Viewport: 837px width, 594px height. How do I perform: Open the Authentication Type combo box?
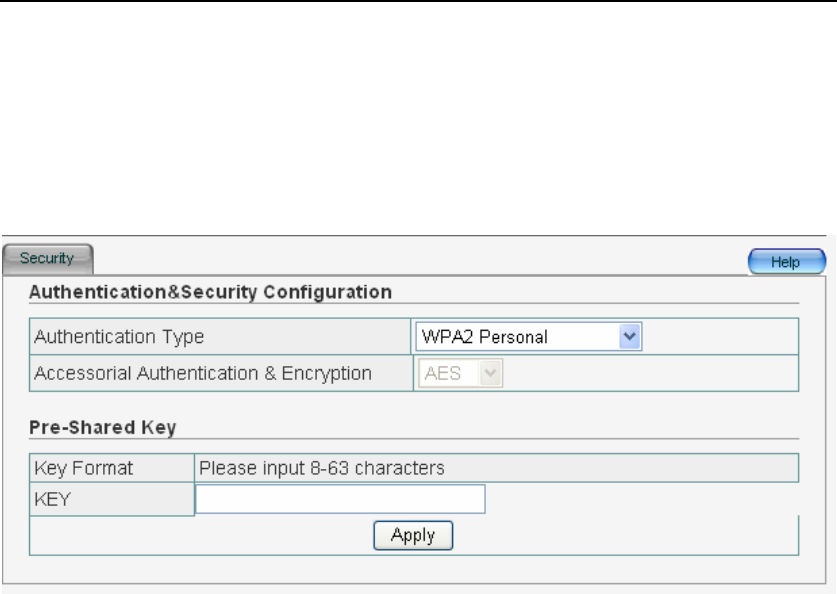tap(527, 337)
